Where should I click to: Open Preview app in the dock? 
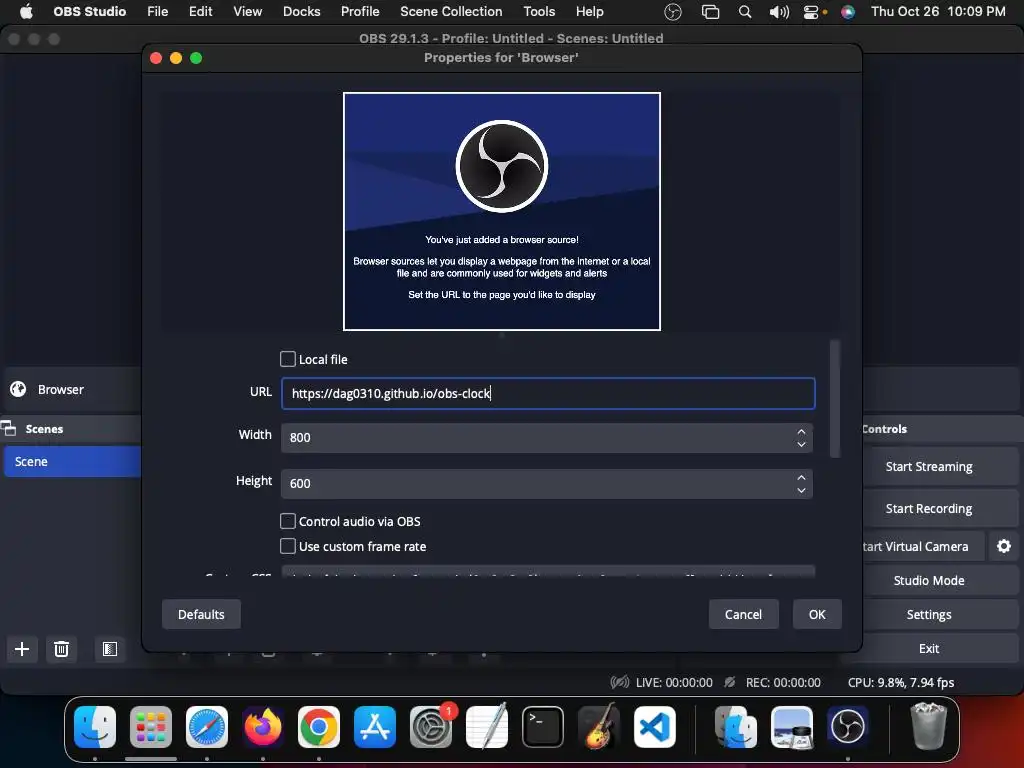(x=792, y=727)
